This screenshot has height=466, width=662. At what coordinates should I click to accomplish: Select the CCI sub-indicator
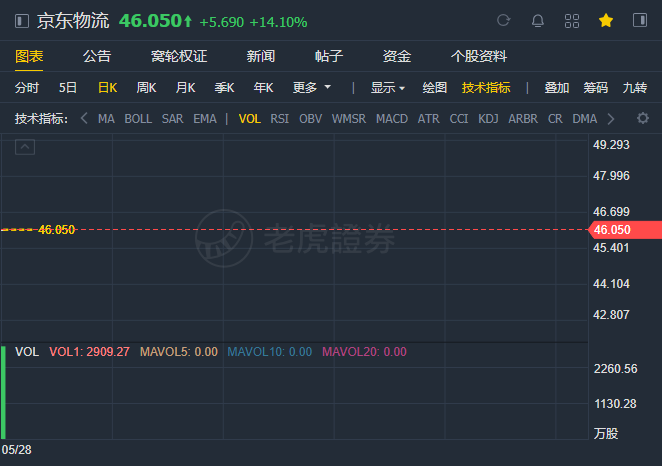point(459,119)
